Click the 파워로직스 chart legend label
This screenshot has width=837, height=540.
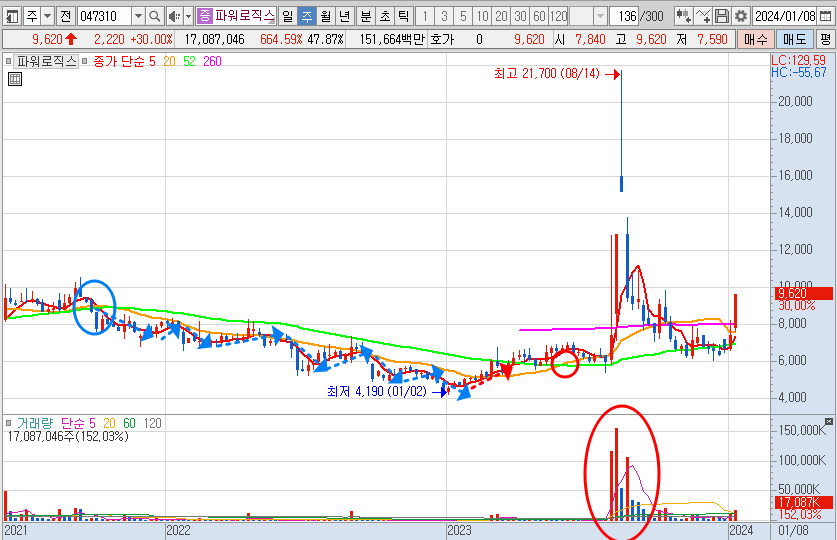pos(47,61)
